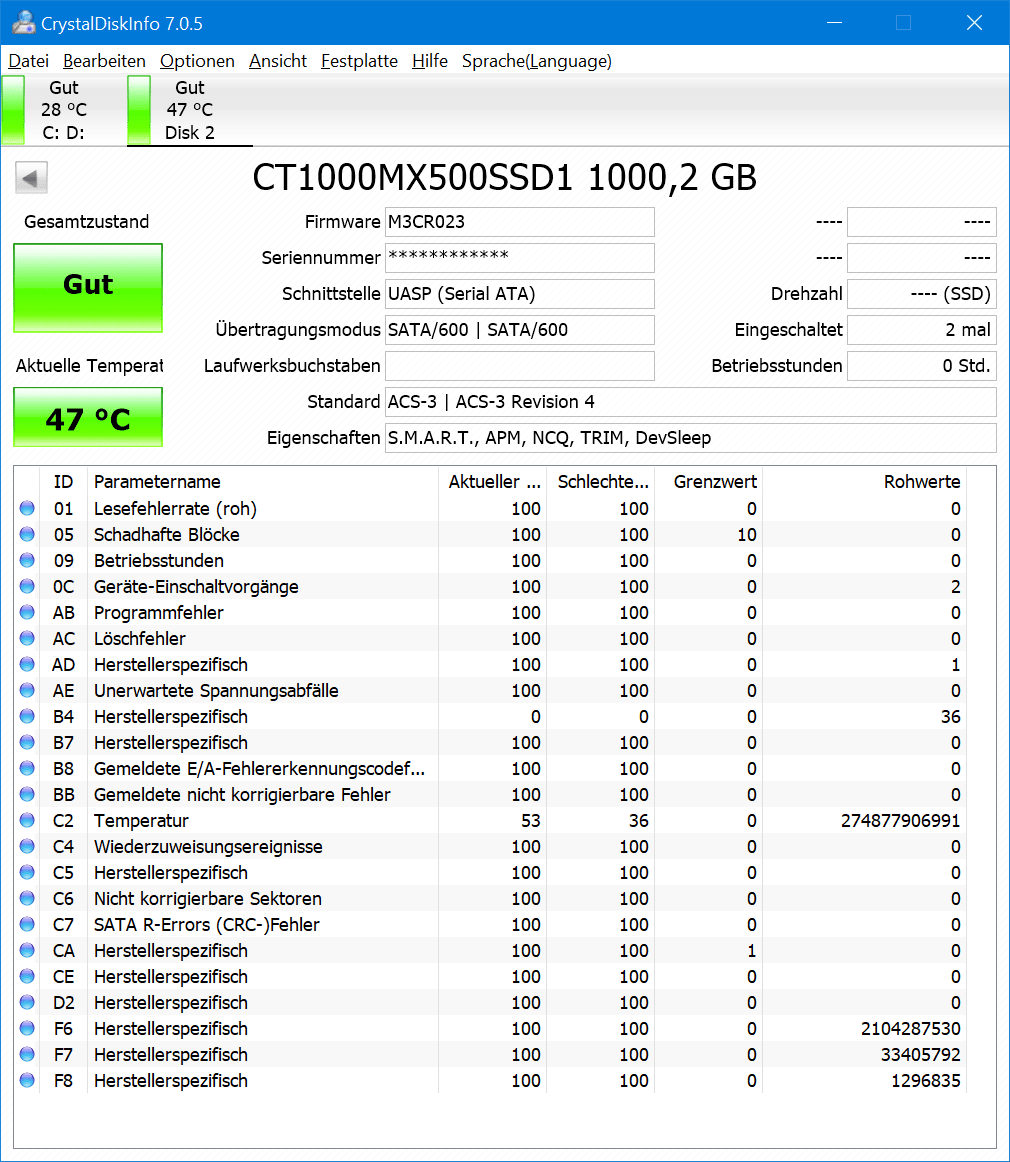1010x1162 pixels.
Task: Click status dot for ID CE row
Action: [27, 976]
